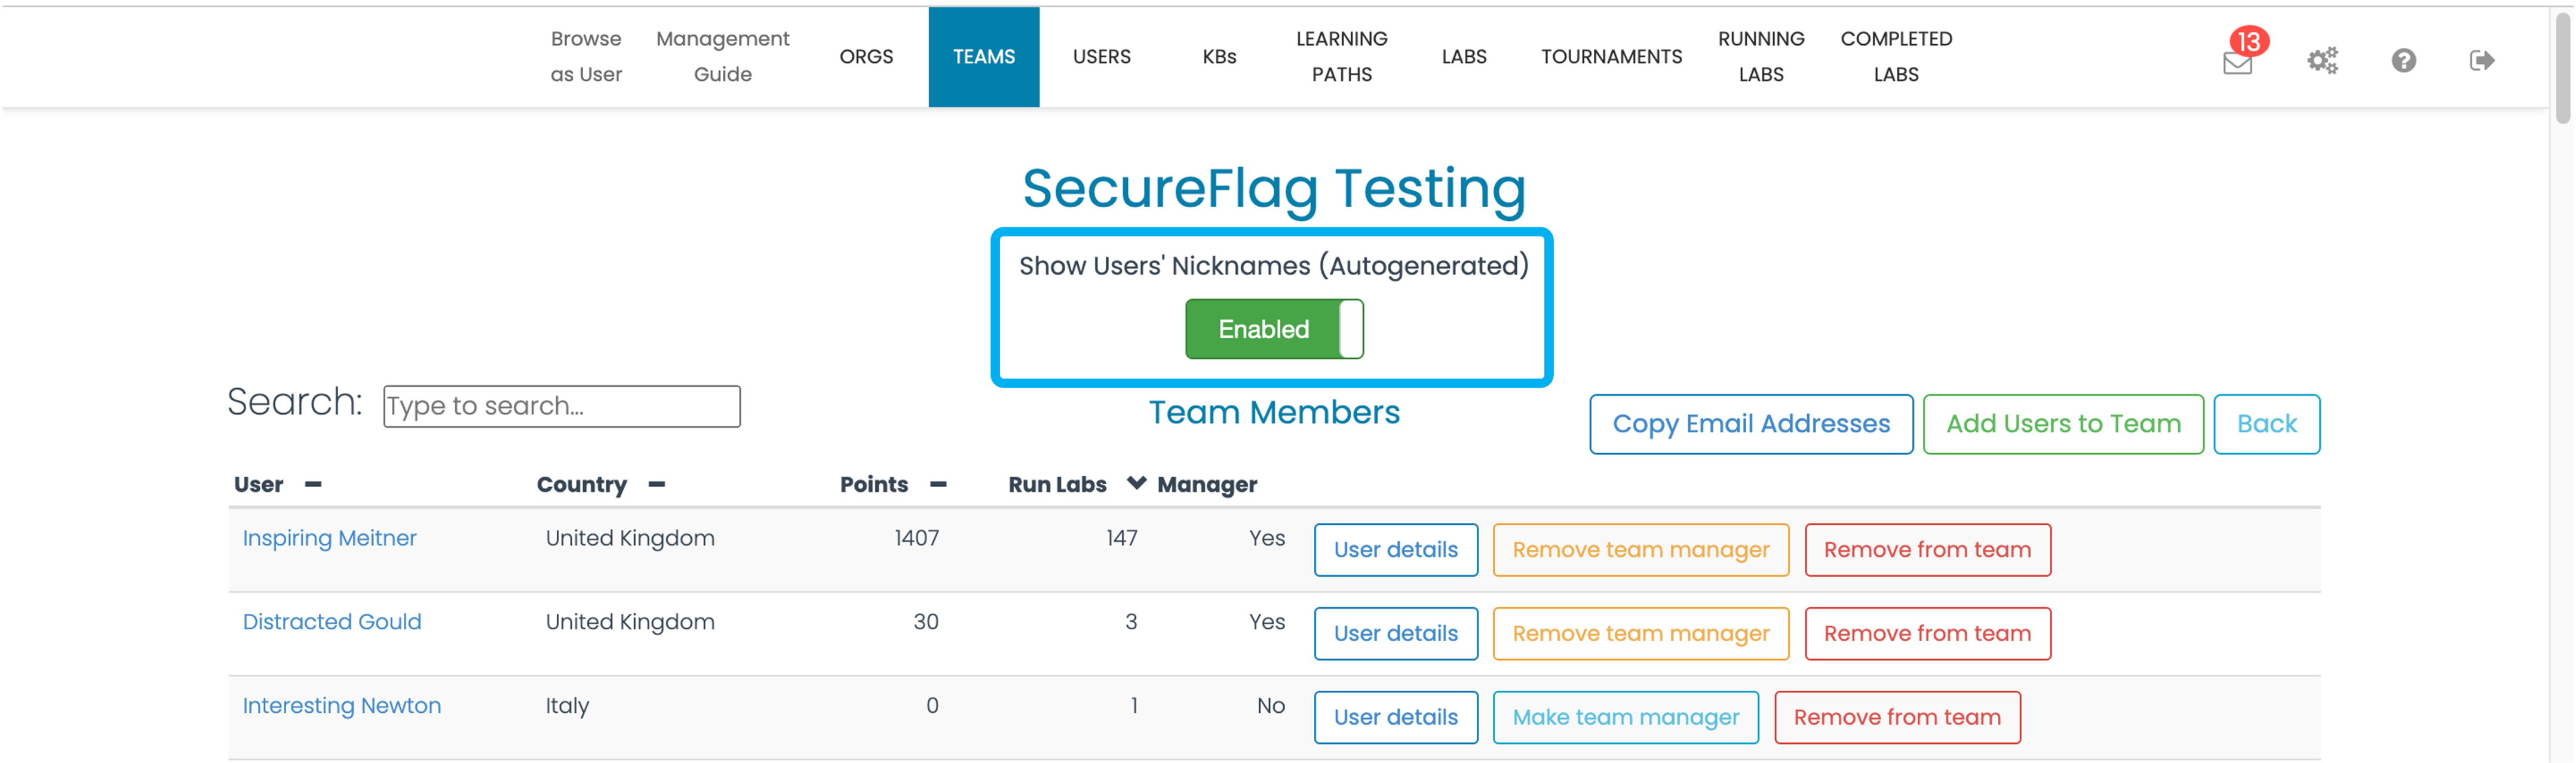Open LEARNING PATHS tab
2576x763 pixels.
(1341, 57)
